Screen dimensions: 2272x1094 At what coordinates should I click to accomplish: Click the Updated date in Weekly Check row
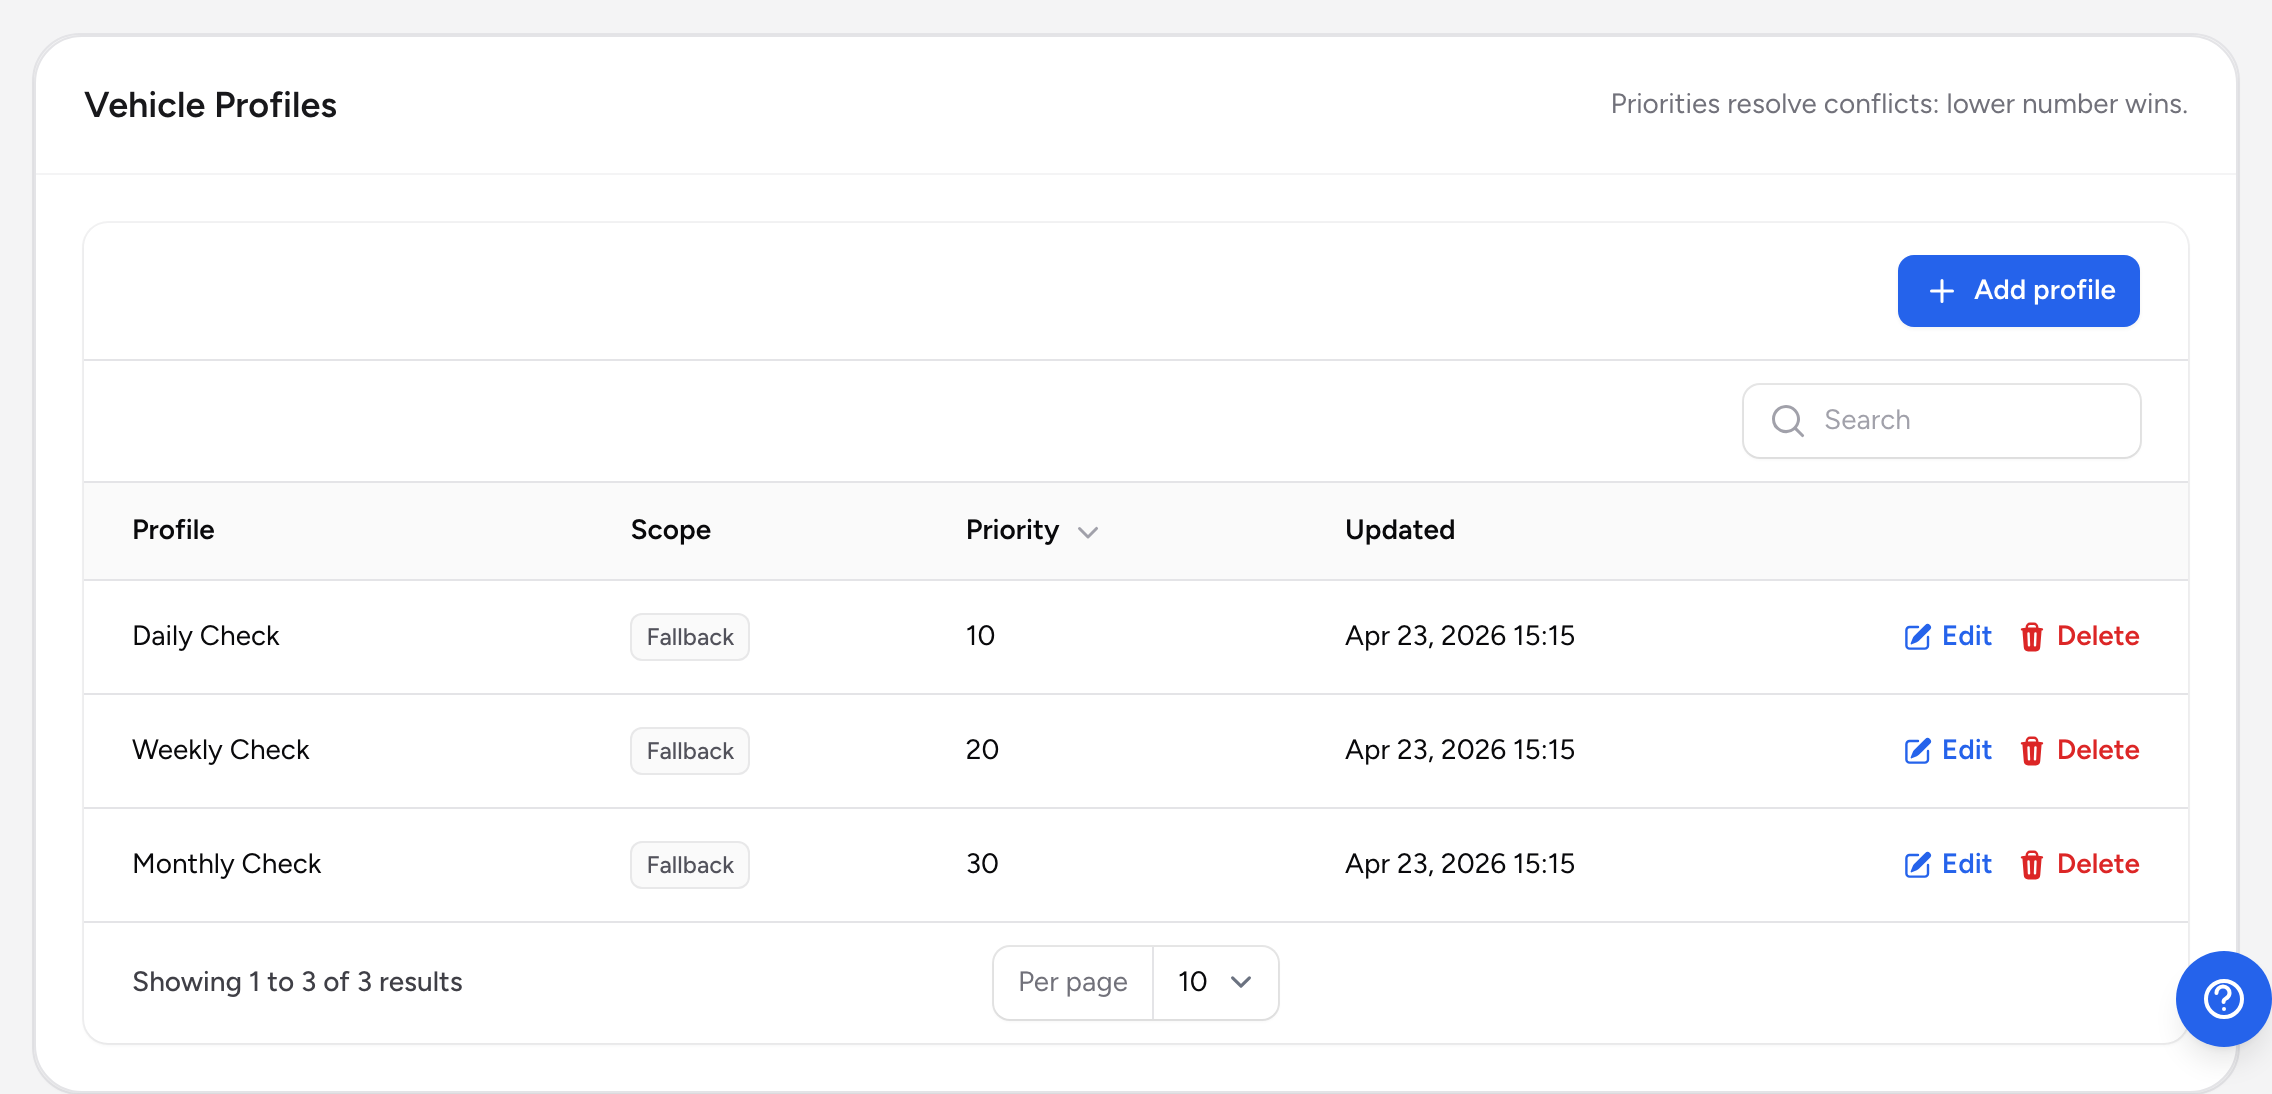coord(1460,750)
